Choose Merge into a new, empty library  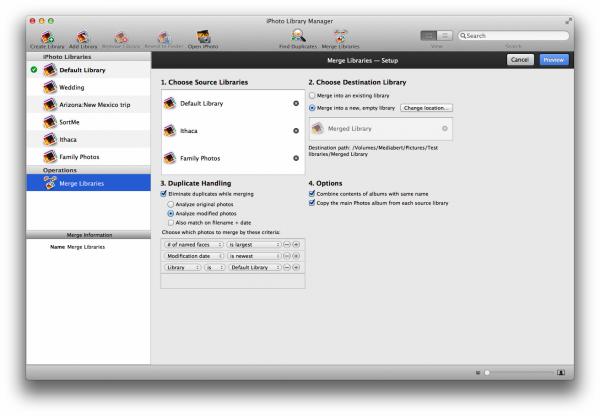click(x=312, y=108)
